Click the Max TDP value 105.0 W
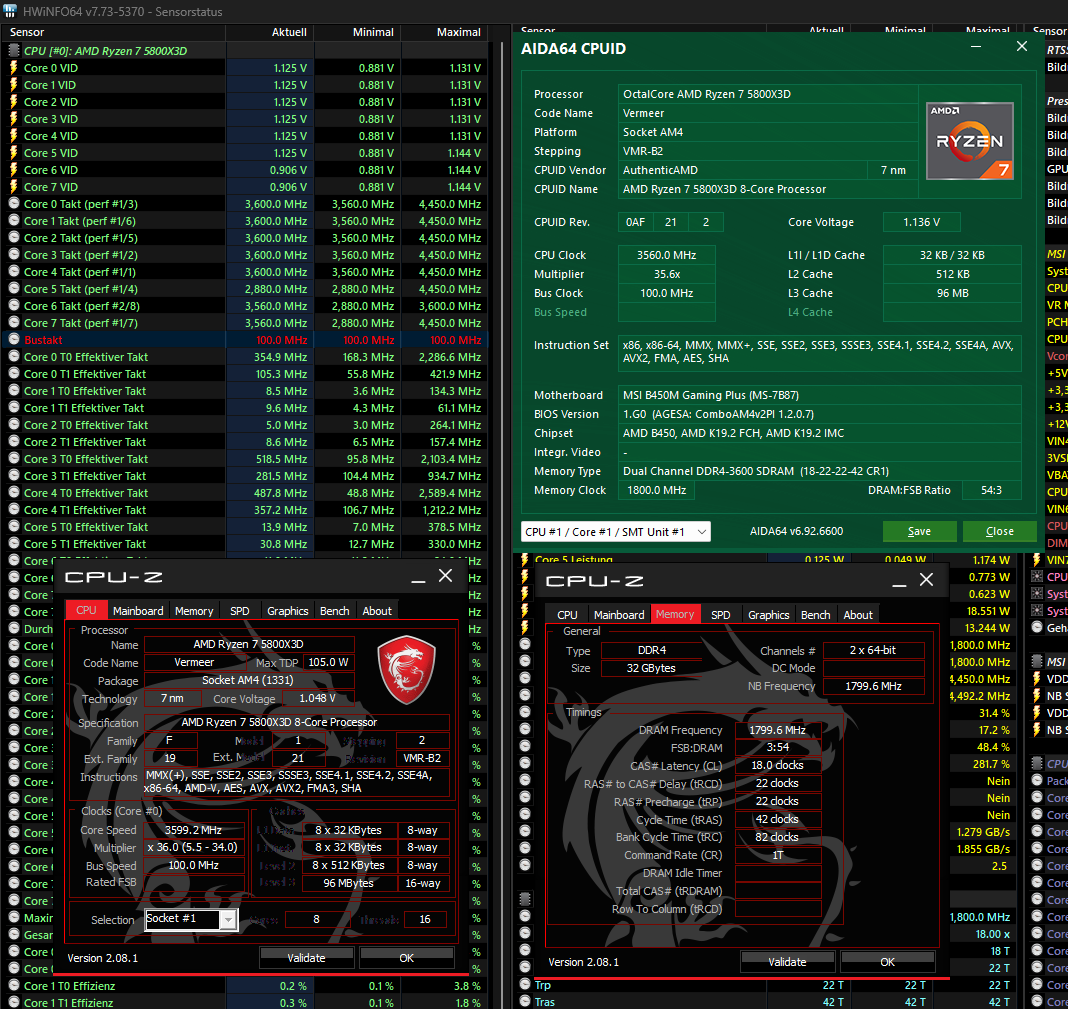This screenshot has width=1068, height=1009. 328,662
